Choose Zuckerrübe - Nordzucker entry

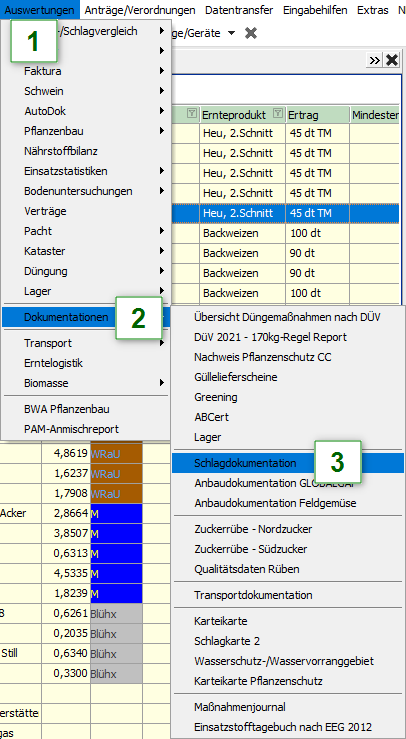pyautogui.click(x=288, y=529)
